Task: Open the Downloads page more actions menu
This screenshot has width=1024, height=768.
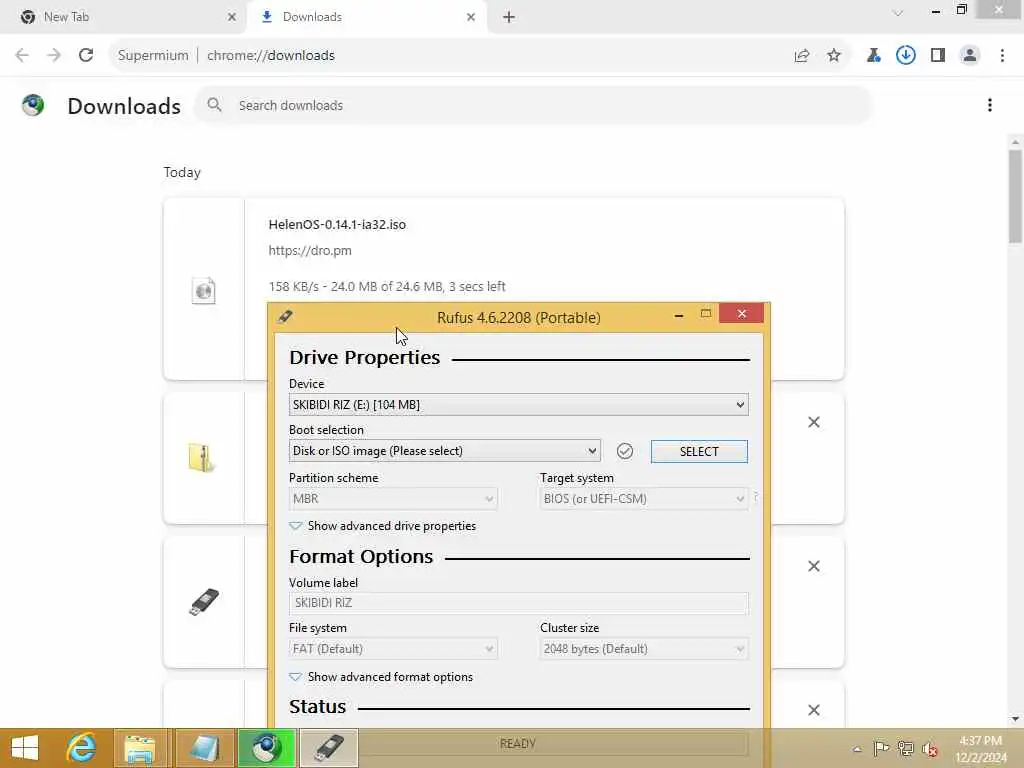Action: 990,105
